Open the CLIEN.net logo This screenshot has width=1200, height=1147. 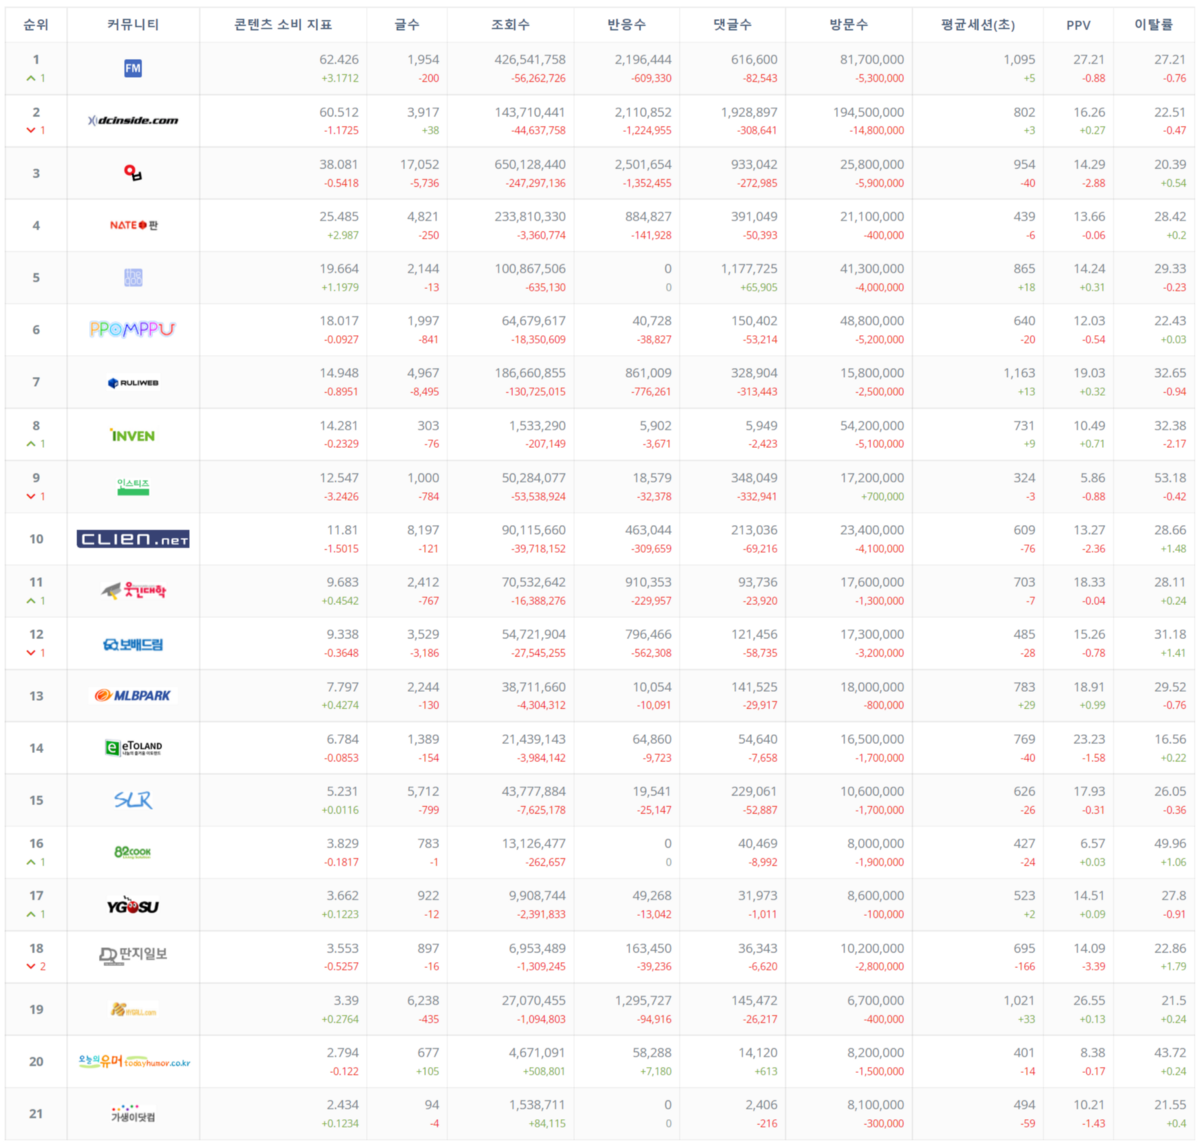133,539
